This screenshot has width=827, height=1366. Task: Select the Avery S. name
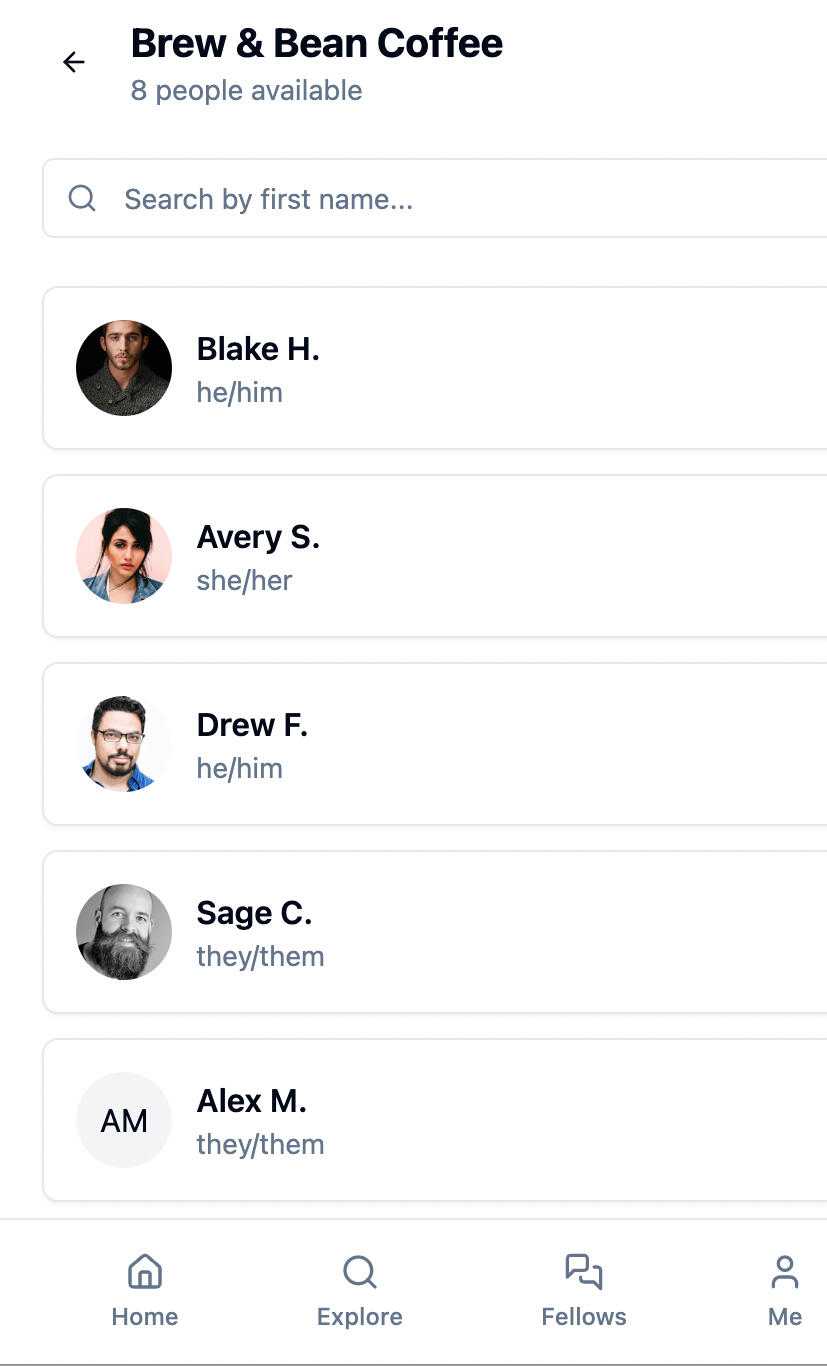click(x=258, y=538)
